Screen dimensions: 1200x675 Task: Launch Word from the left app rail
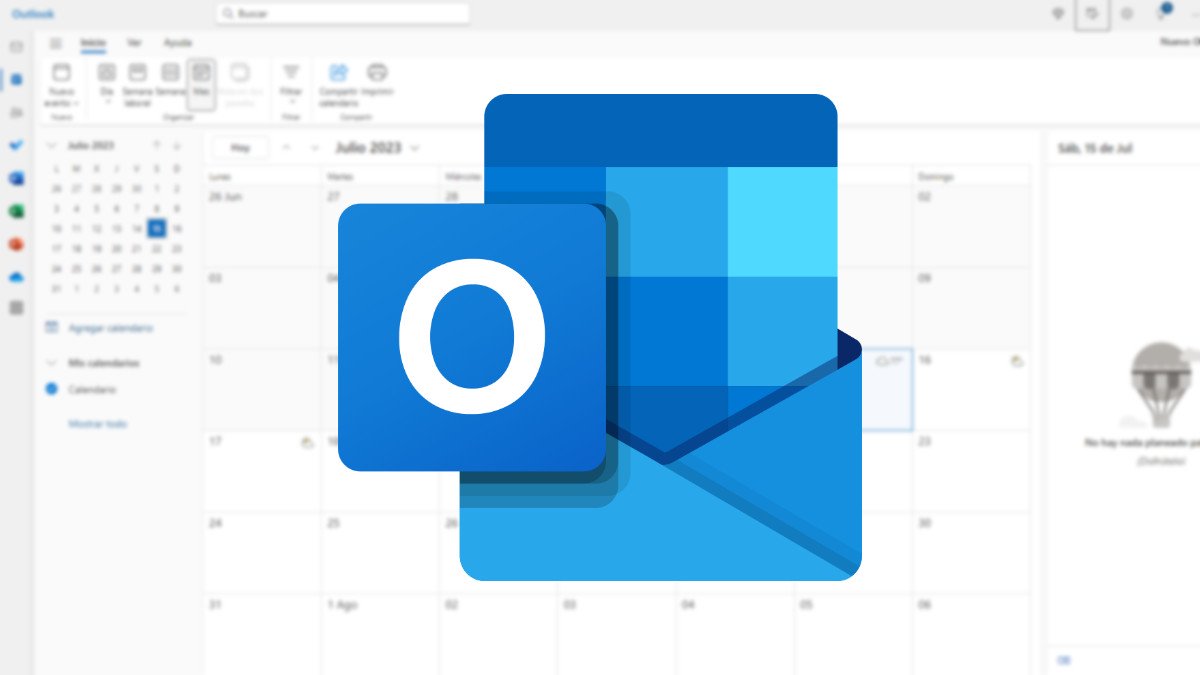[x=16, y=178]
